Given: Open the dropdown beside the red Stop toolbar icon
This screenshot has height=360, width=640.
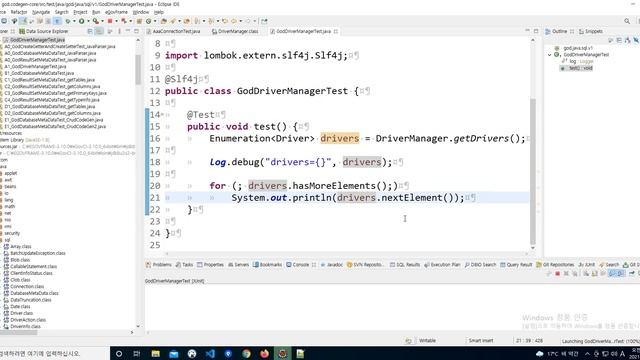Looking at the screenshot, I should (x=116, y=21).
